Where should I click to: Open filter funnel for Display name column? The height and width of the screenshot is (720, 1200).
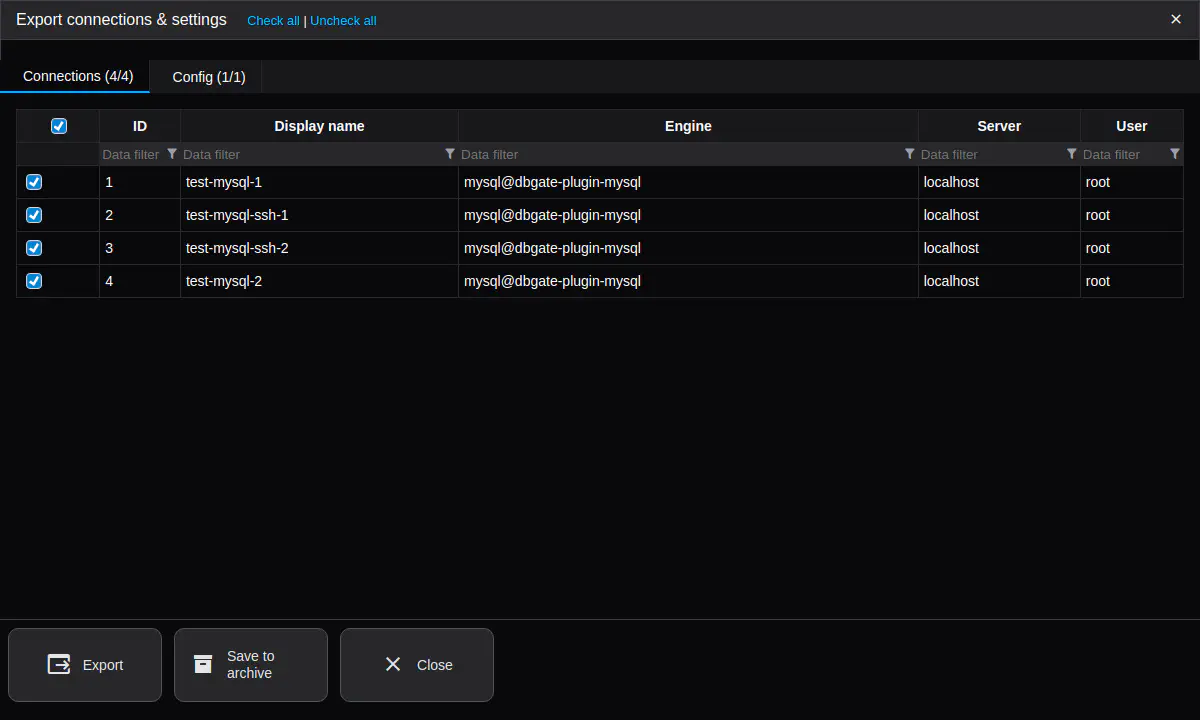450,154
